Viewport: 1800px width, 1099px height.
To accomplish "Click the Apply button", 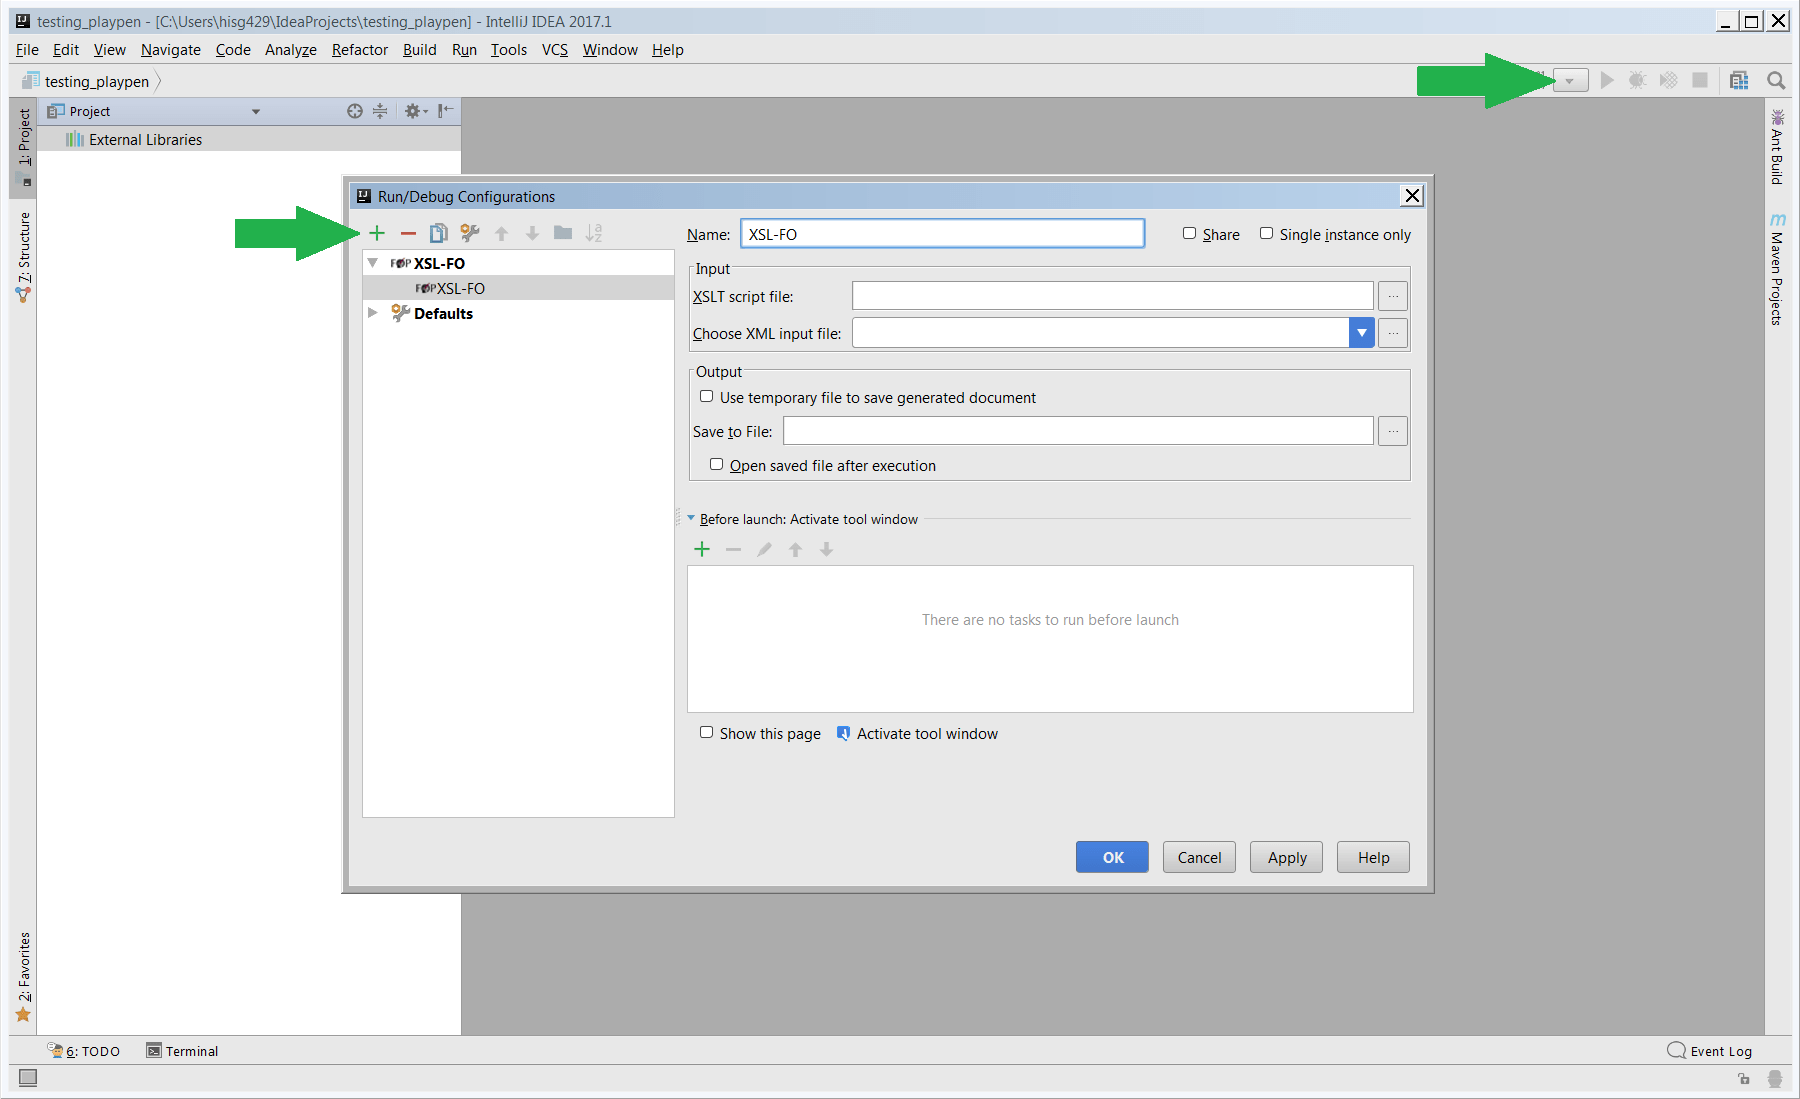I will click(x=1286, y=857).
